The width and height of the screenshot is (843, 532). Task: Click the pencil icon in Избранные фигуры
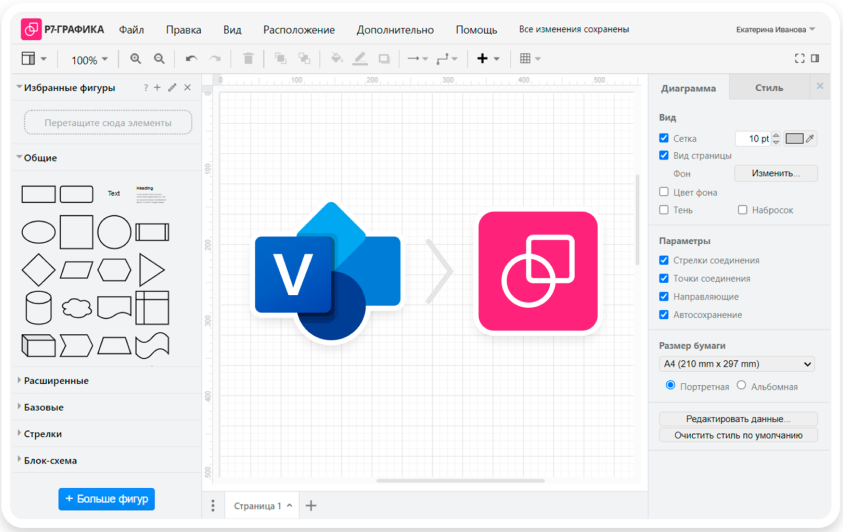(x=172, y=88)
